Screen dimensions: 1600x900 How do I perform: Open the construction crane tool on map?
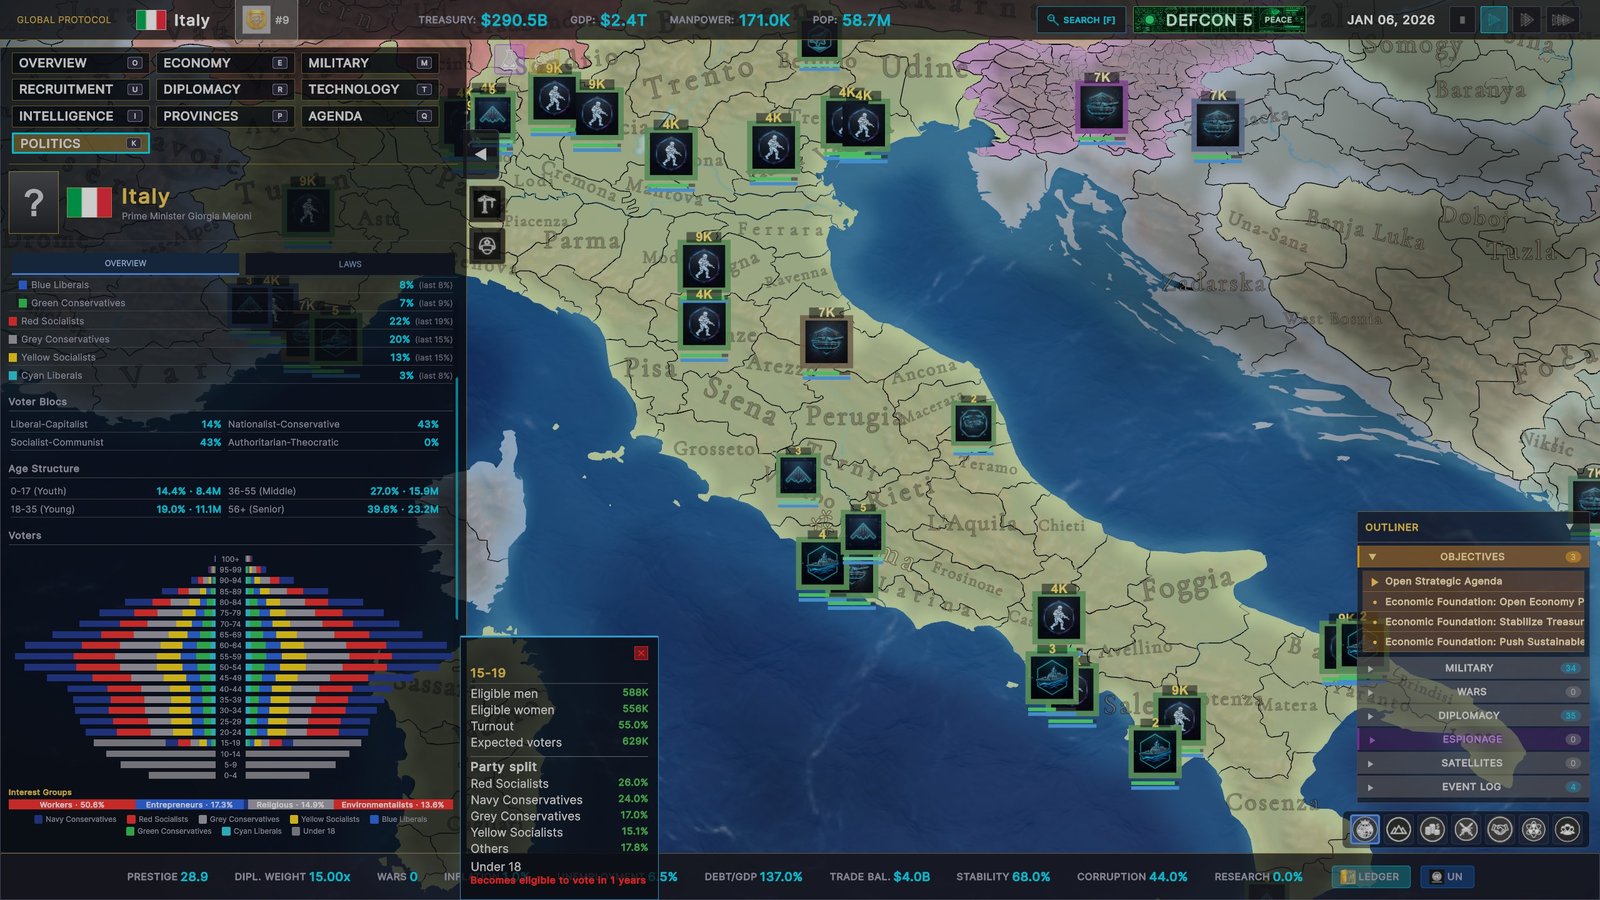coord(487,204)
